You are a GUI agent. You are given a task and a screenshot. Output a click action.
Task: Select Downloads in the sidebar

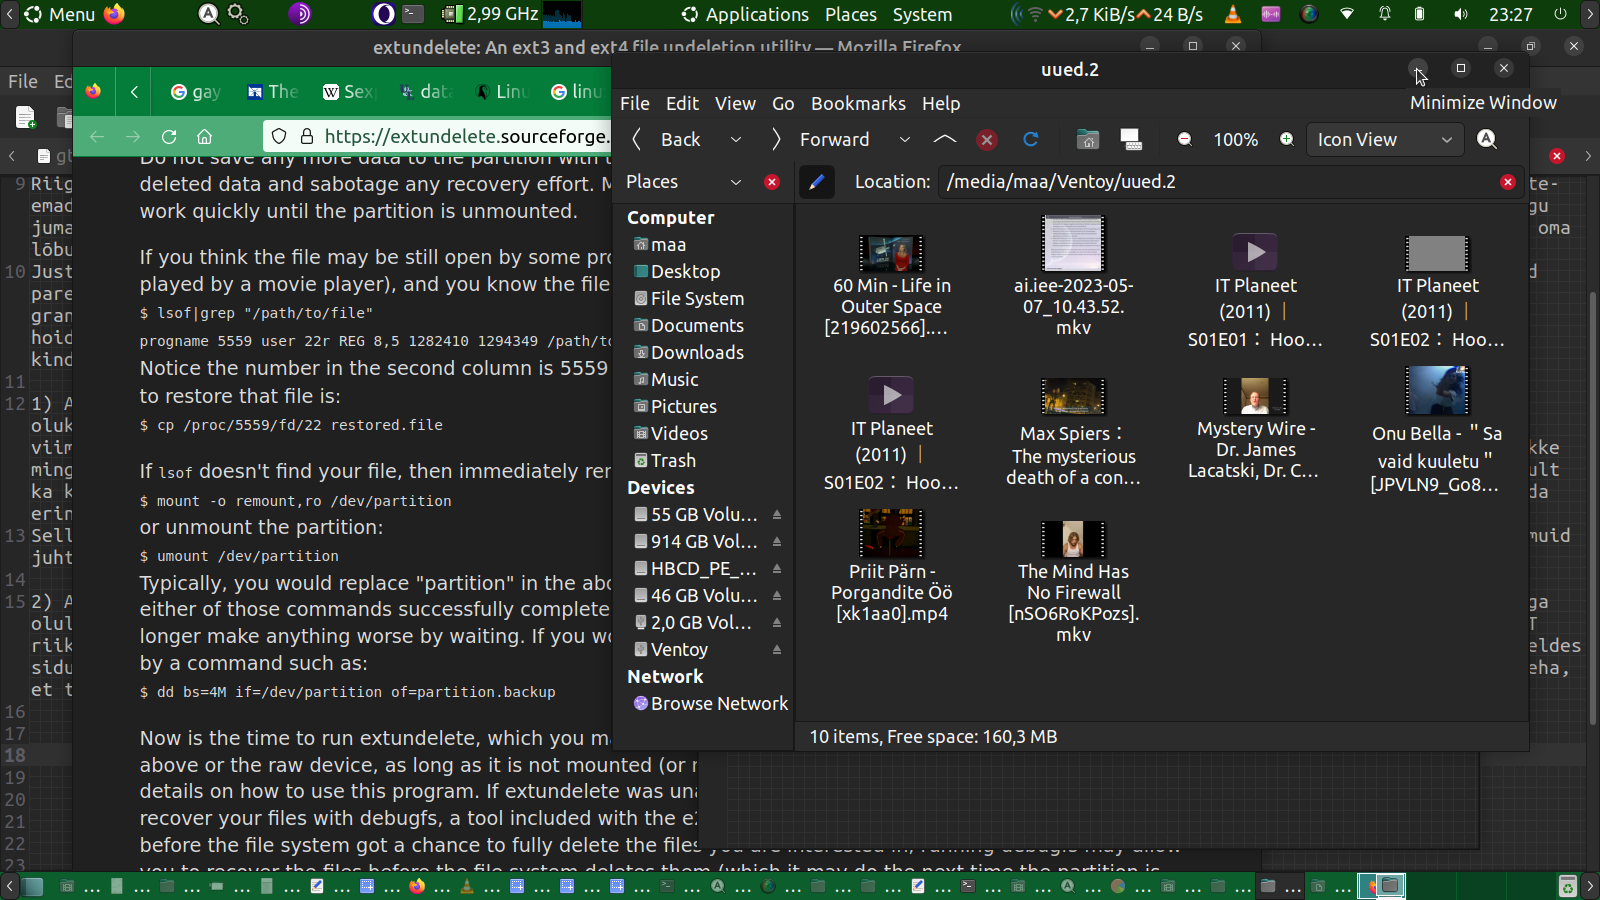[x=697, y=353]
